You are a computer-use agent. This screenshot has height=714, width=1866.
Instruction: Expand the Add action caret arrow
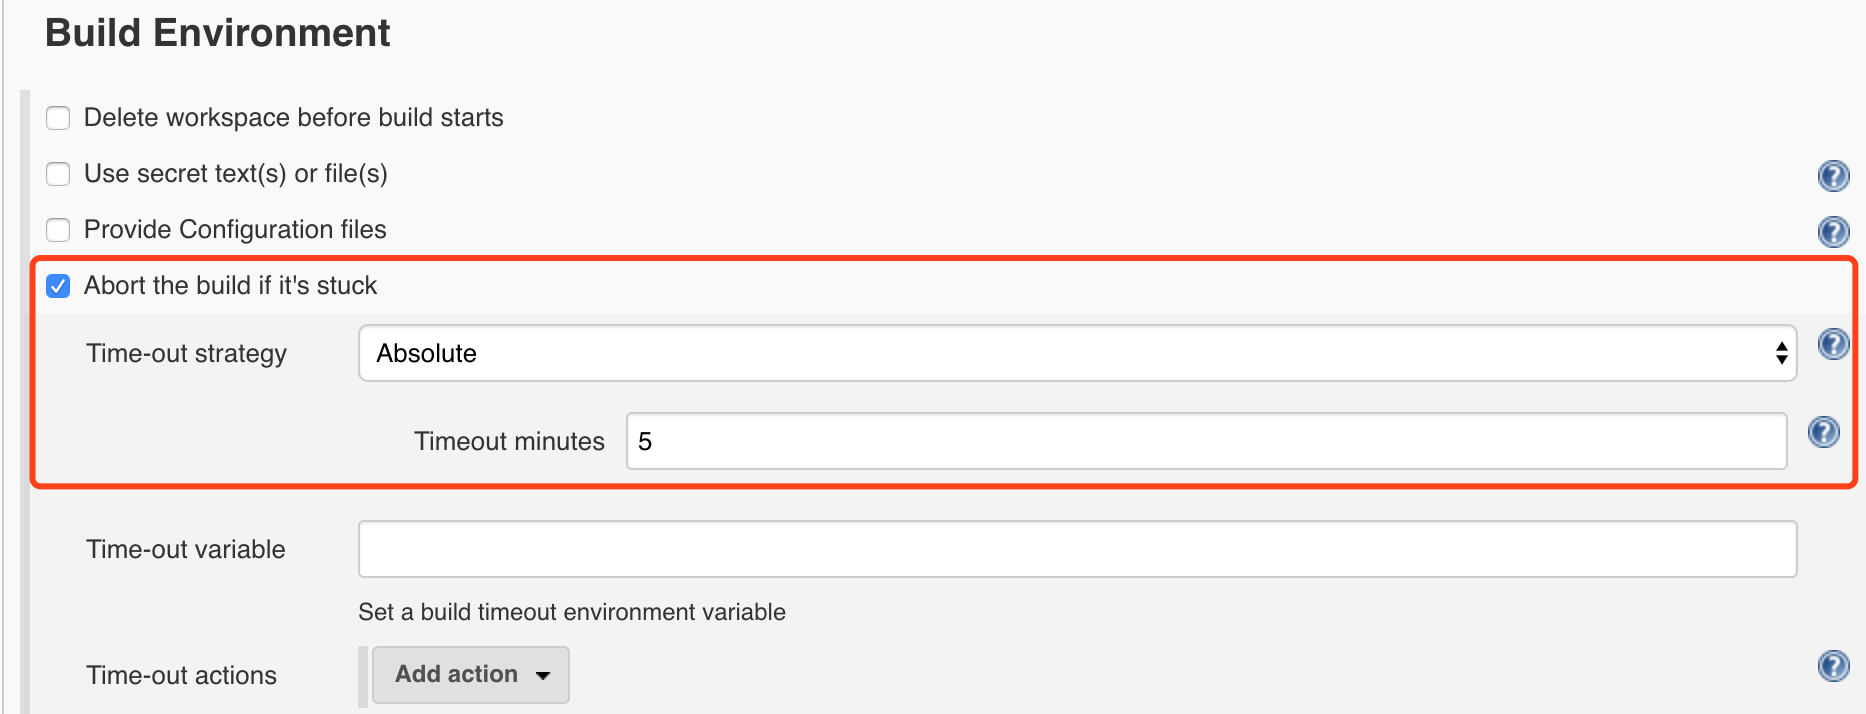[x=543, y=675]
